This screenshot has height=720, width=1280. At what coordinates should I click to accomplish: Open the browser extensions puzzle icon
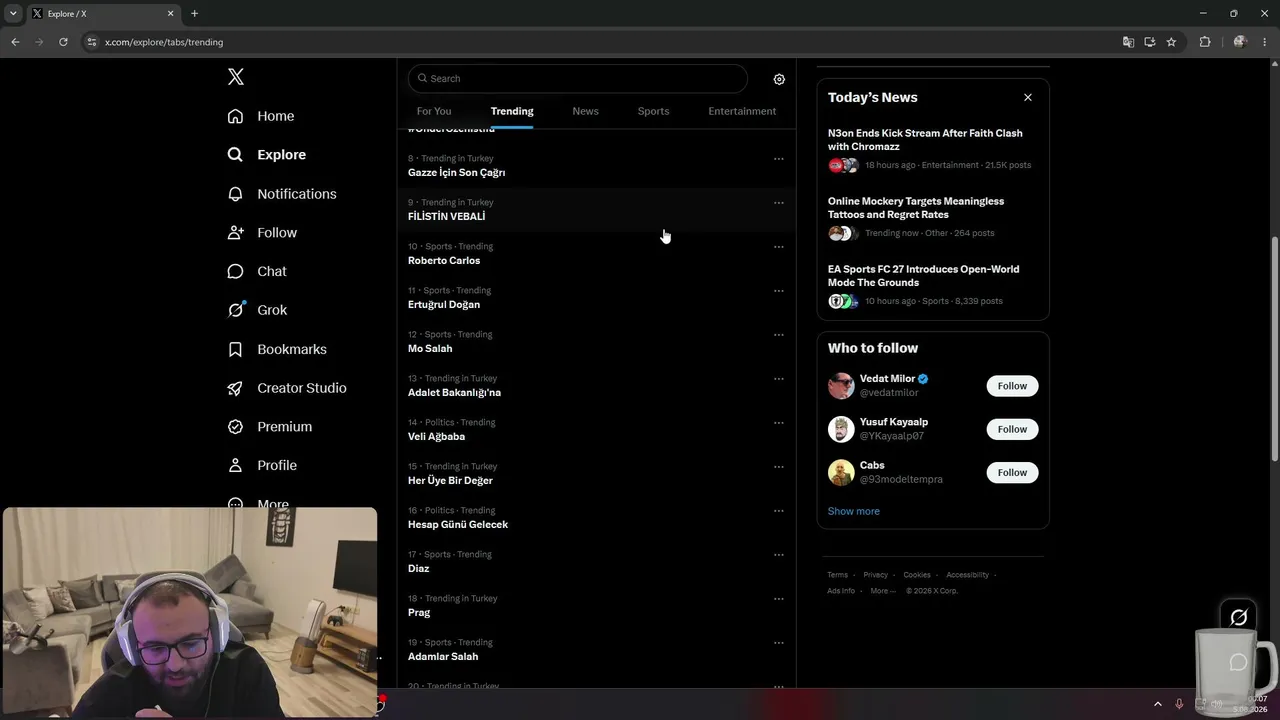click(x=1205, y=42)
